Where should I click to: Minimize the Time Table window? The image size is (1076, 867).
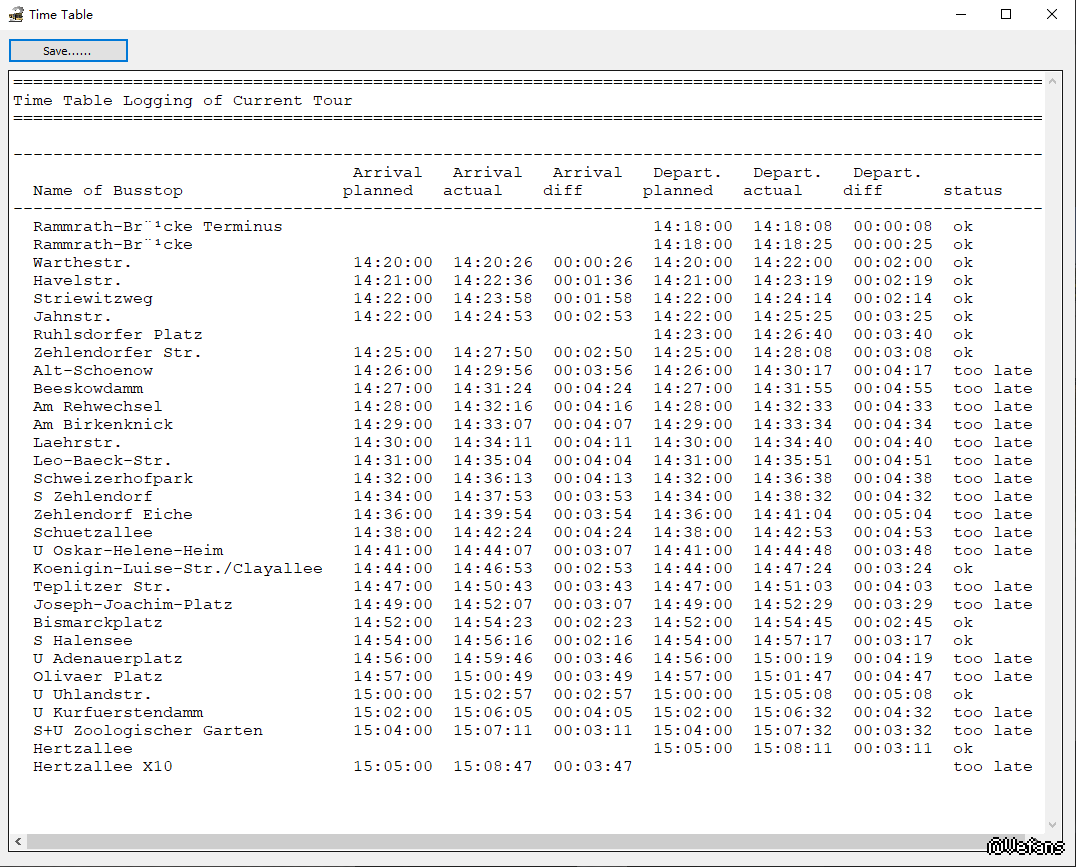coord(960,15)
